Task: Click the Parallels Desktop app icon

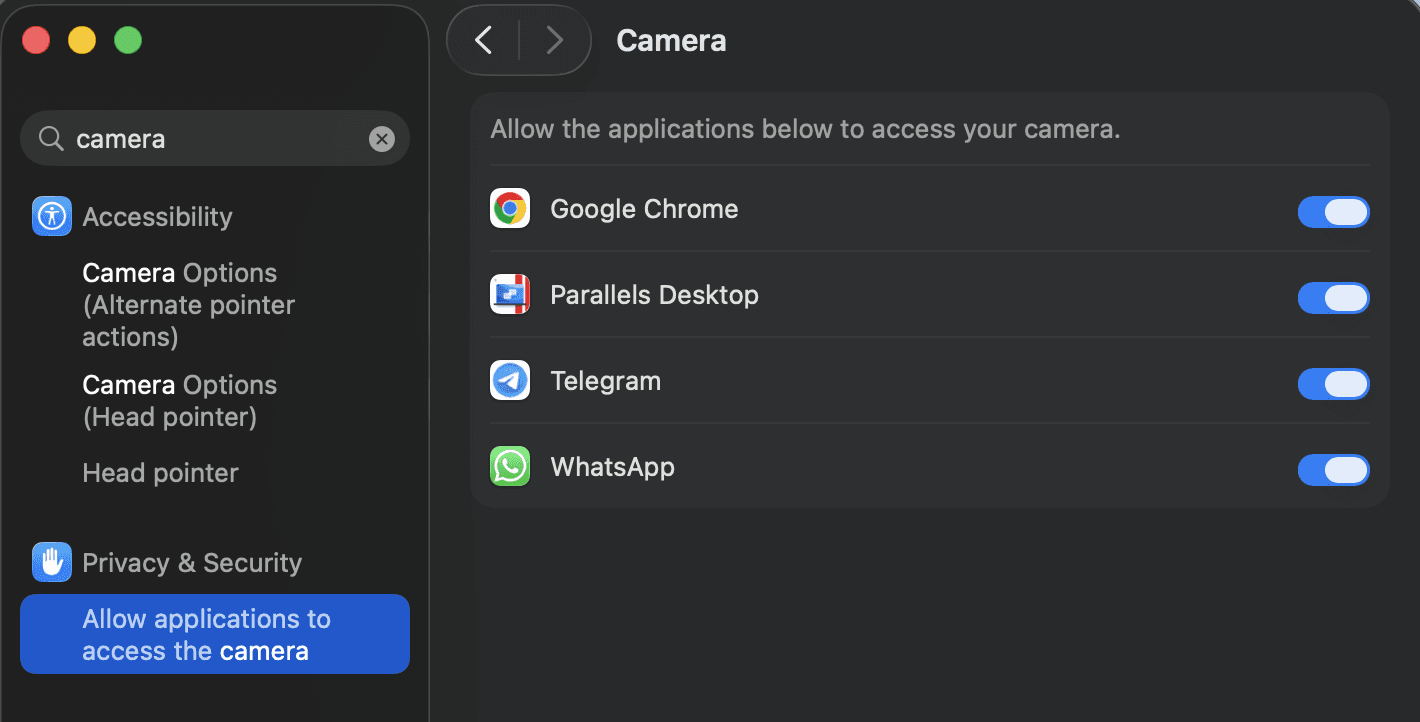Action: [x=510, y=295]
